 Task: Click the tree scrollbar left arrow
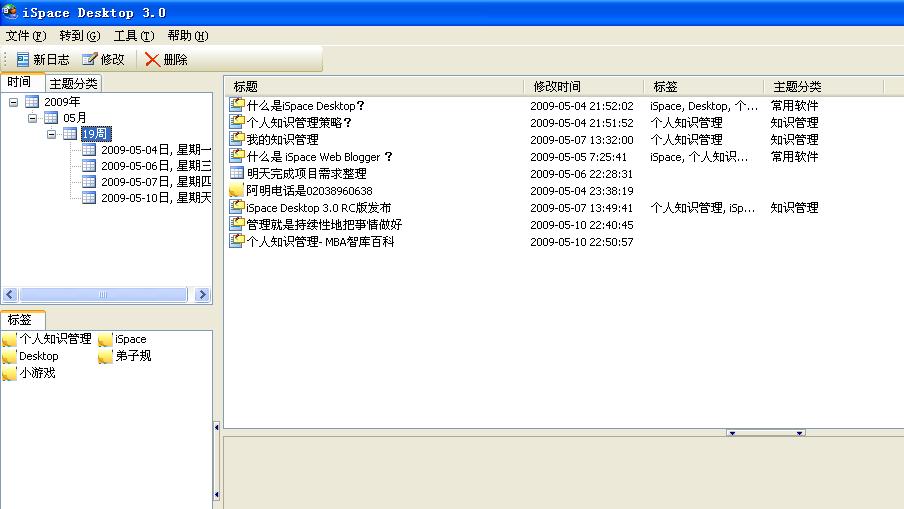[x=10, y=295]
